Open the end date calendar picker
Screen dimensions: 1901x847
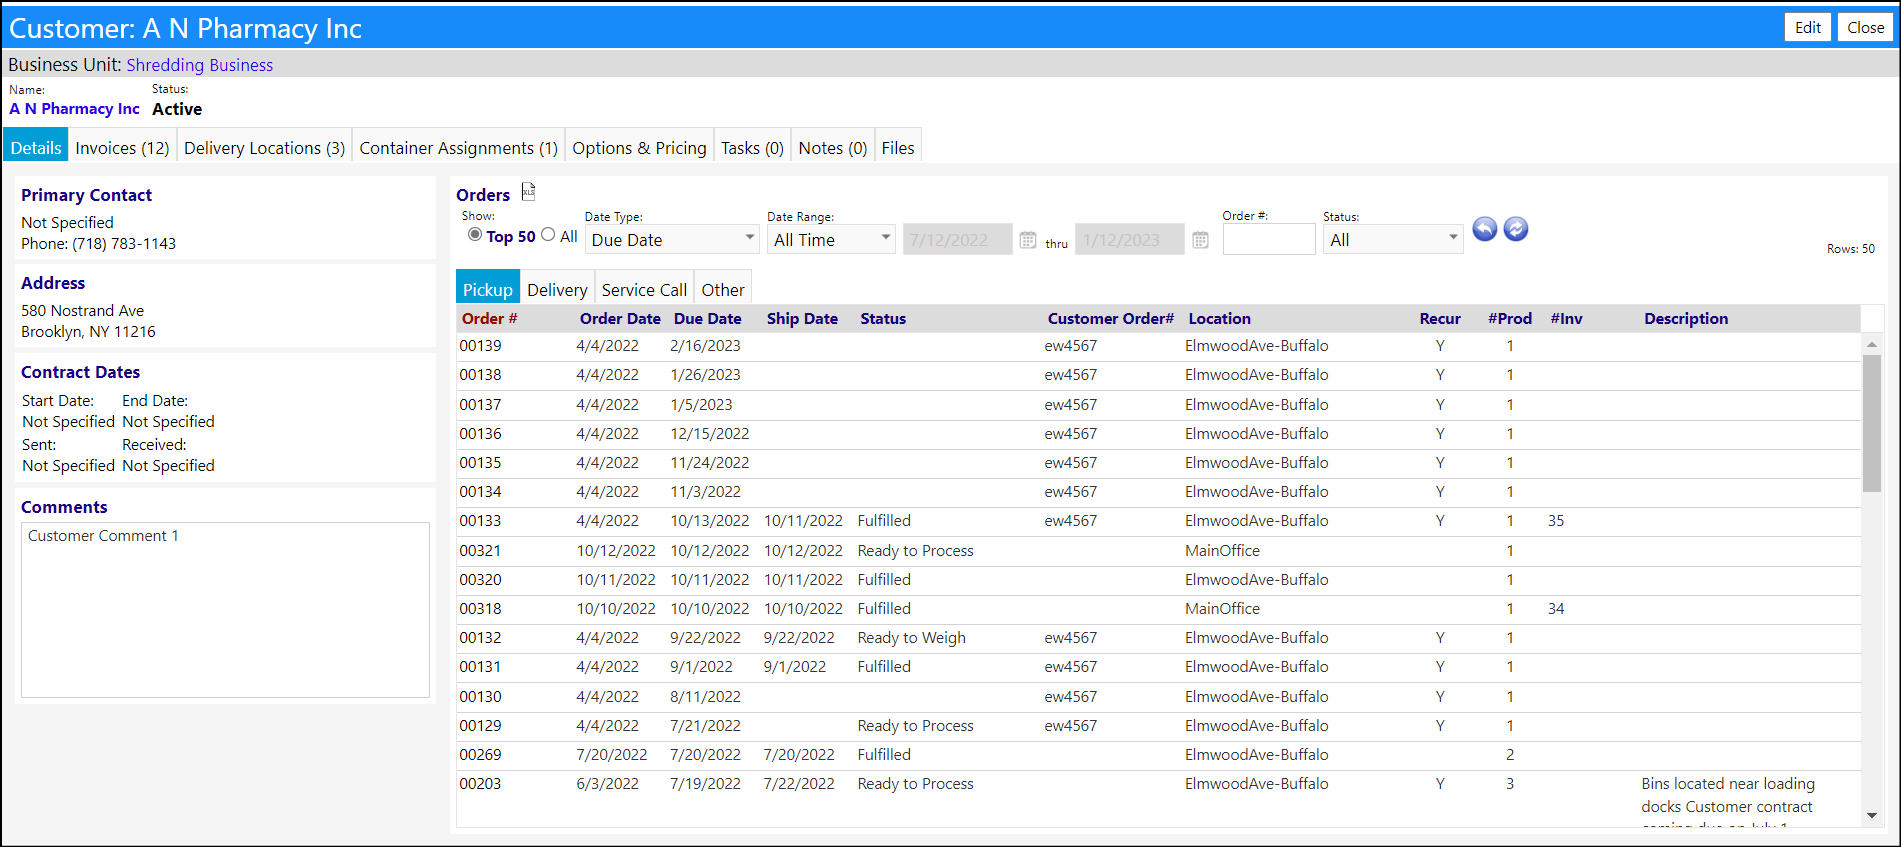coord(1200,240)
